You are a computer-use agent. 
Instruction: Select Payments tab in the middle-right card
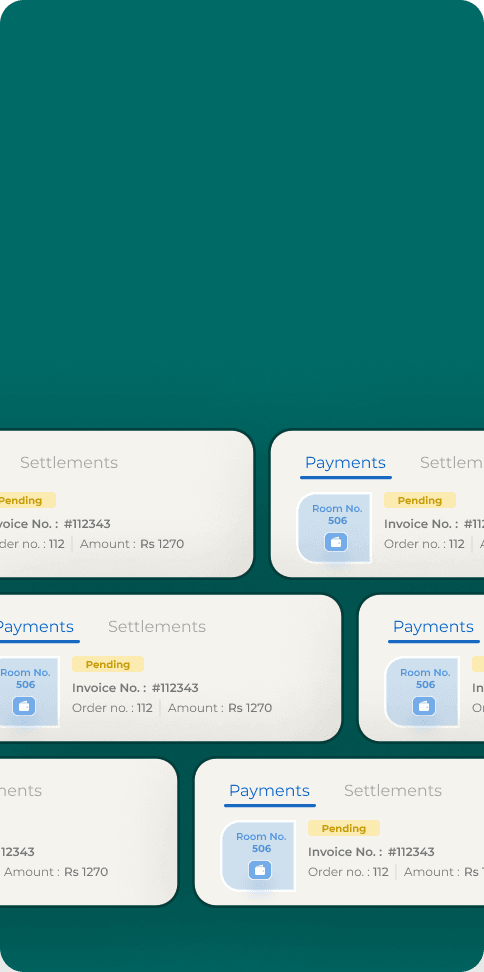coord(433,627)
